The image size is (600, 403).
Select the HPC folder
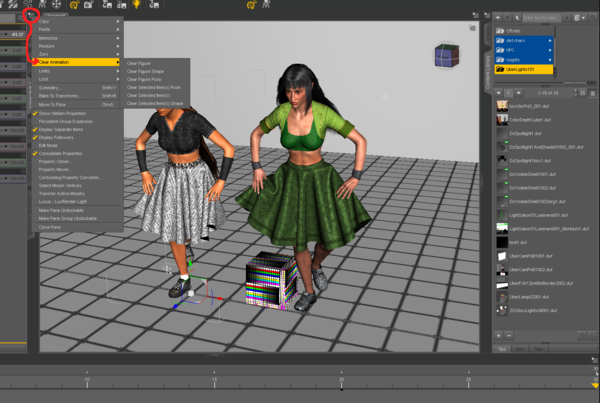pos(523,50)
